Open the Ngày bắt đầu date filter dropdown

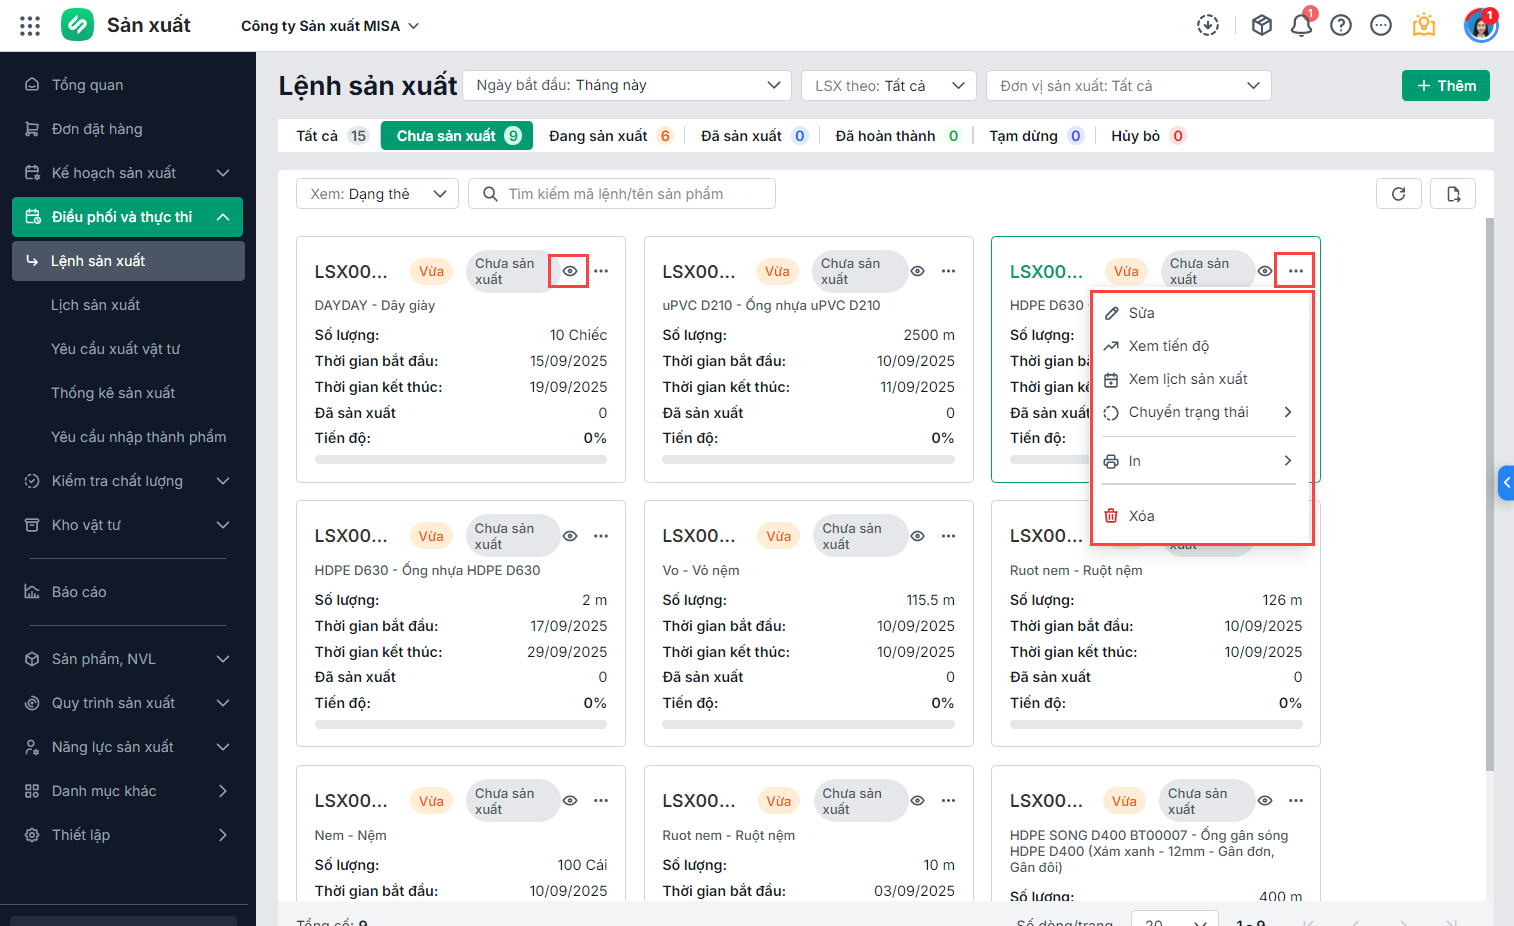(x=627, y=86)
